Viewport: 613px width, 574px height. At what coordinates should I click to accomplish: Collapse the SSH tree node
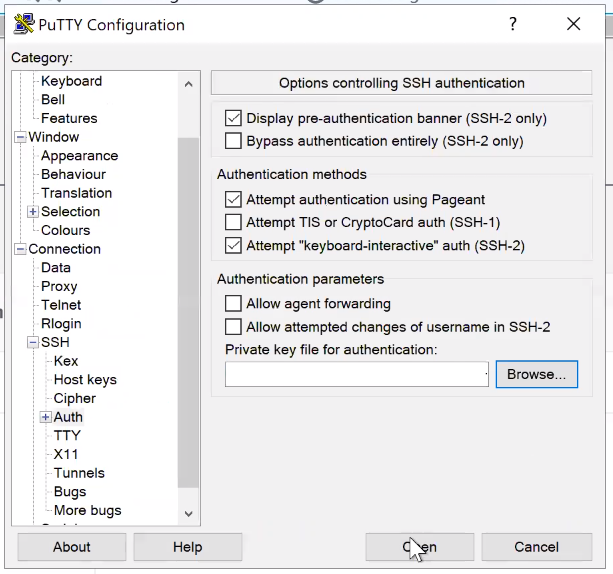[x=33, y=343]
